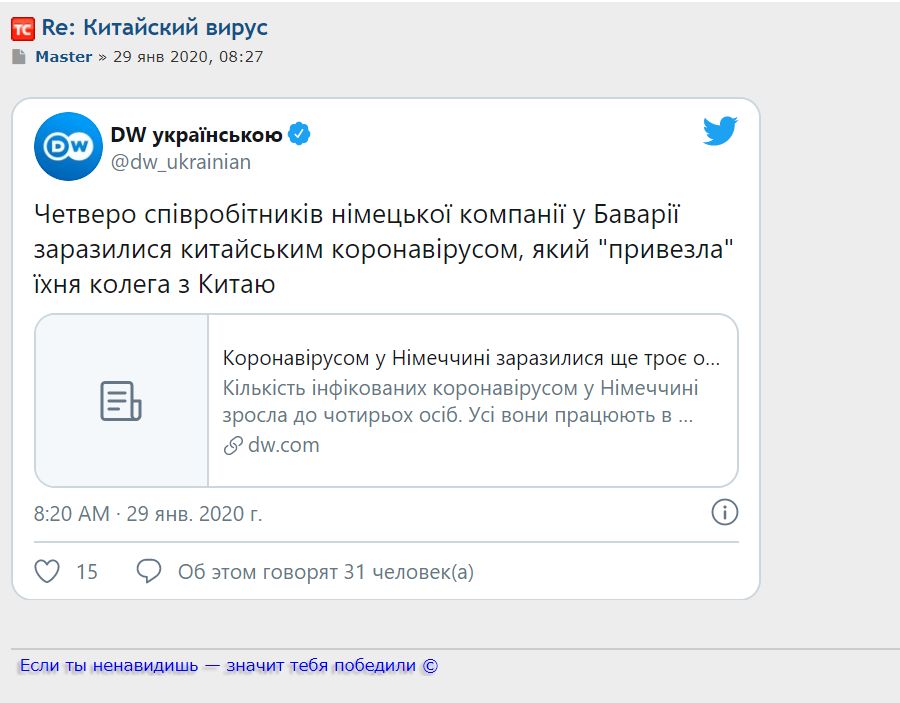
Task: Click the blue verified badge
Action: (299, 135)
